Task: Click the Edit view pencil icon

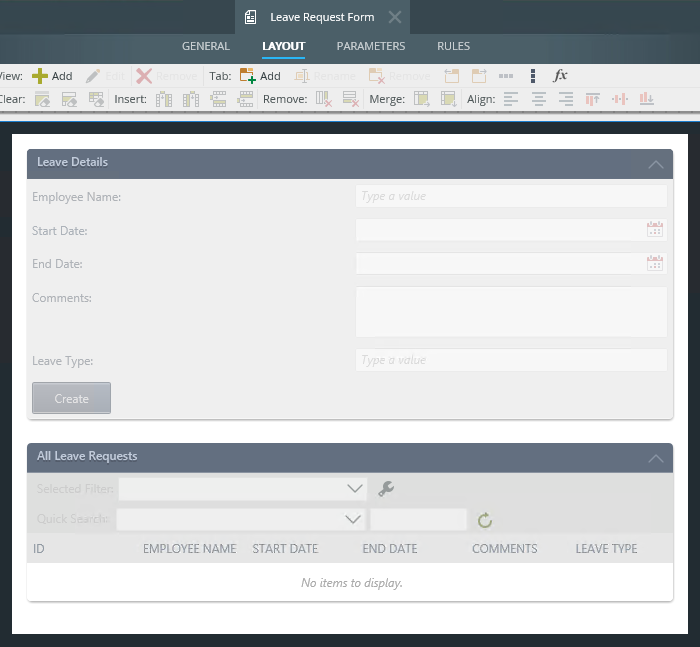Action: [x=93, y=76]
